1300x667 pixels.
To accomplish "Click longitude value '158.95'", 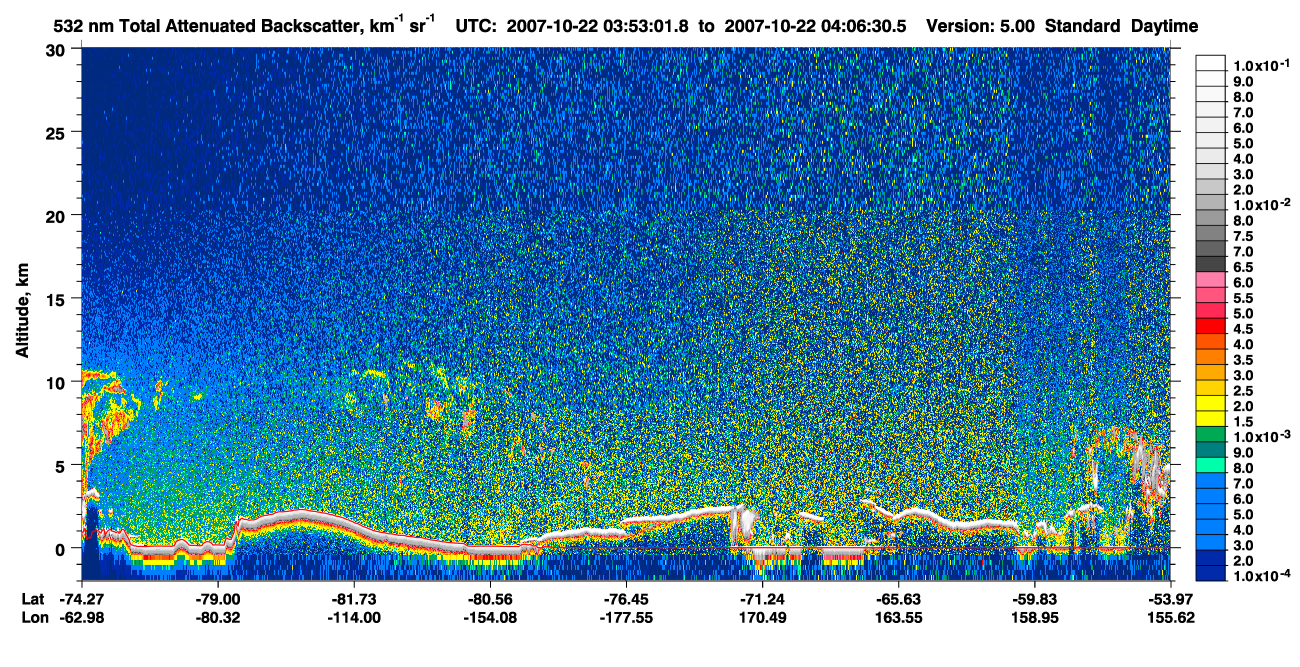I will [x=1034, y=618].
